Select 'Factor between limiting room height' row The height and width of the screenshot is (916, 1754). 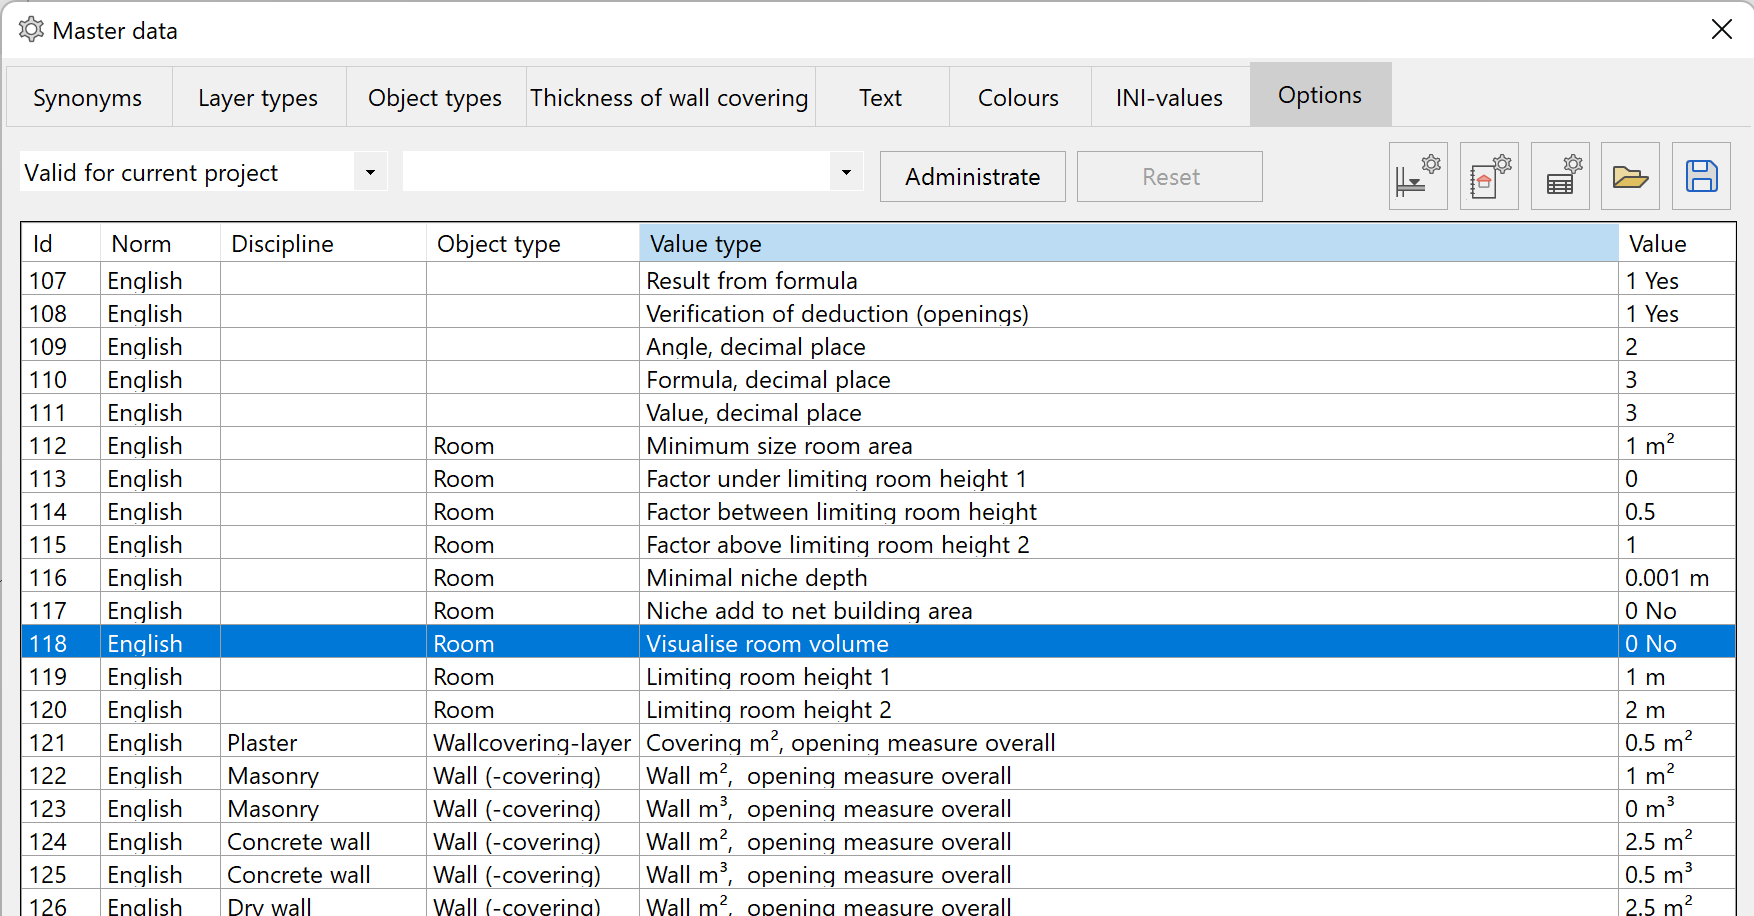coord(878,511)
